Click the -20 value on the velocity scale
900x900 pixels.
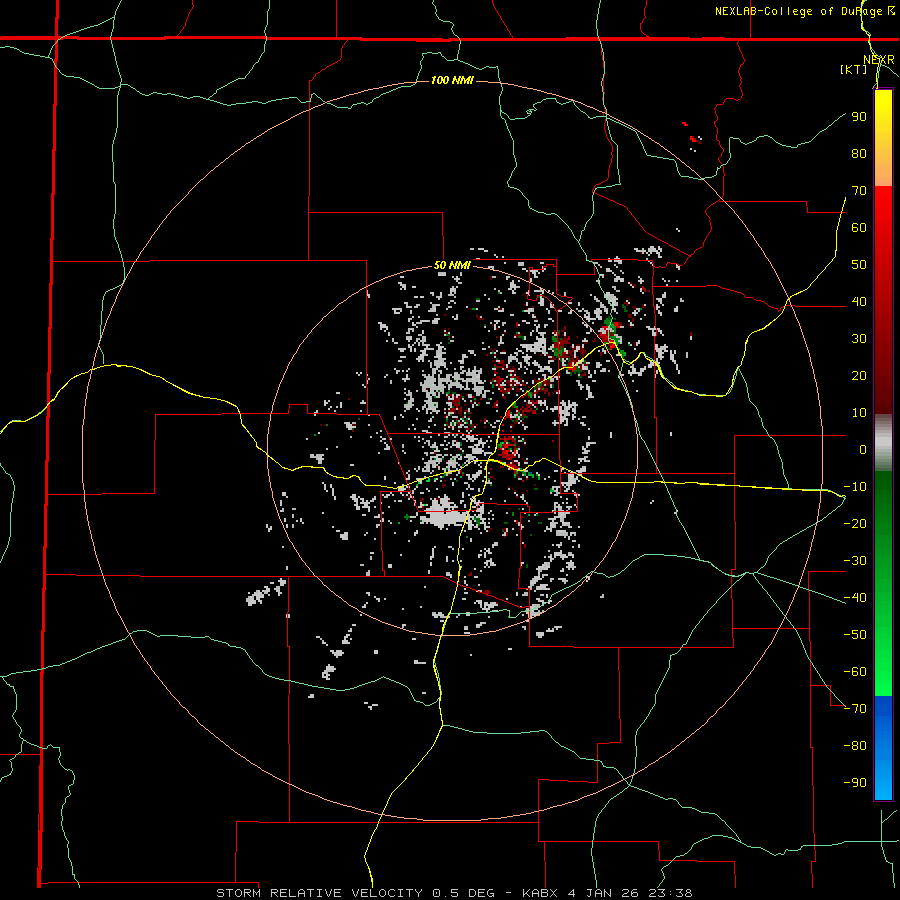click(x=855, y=523)
